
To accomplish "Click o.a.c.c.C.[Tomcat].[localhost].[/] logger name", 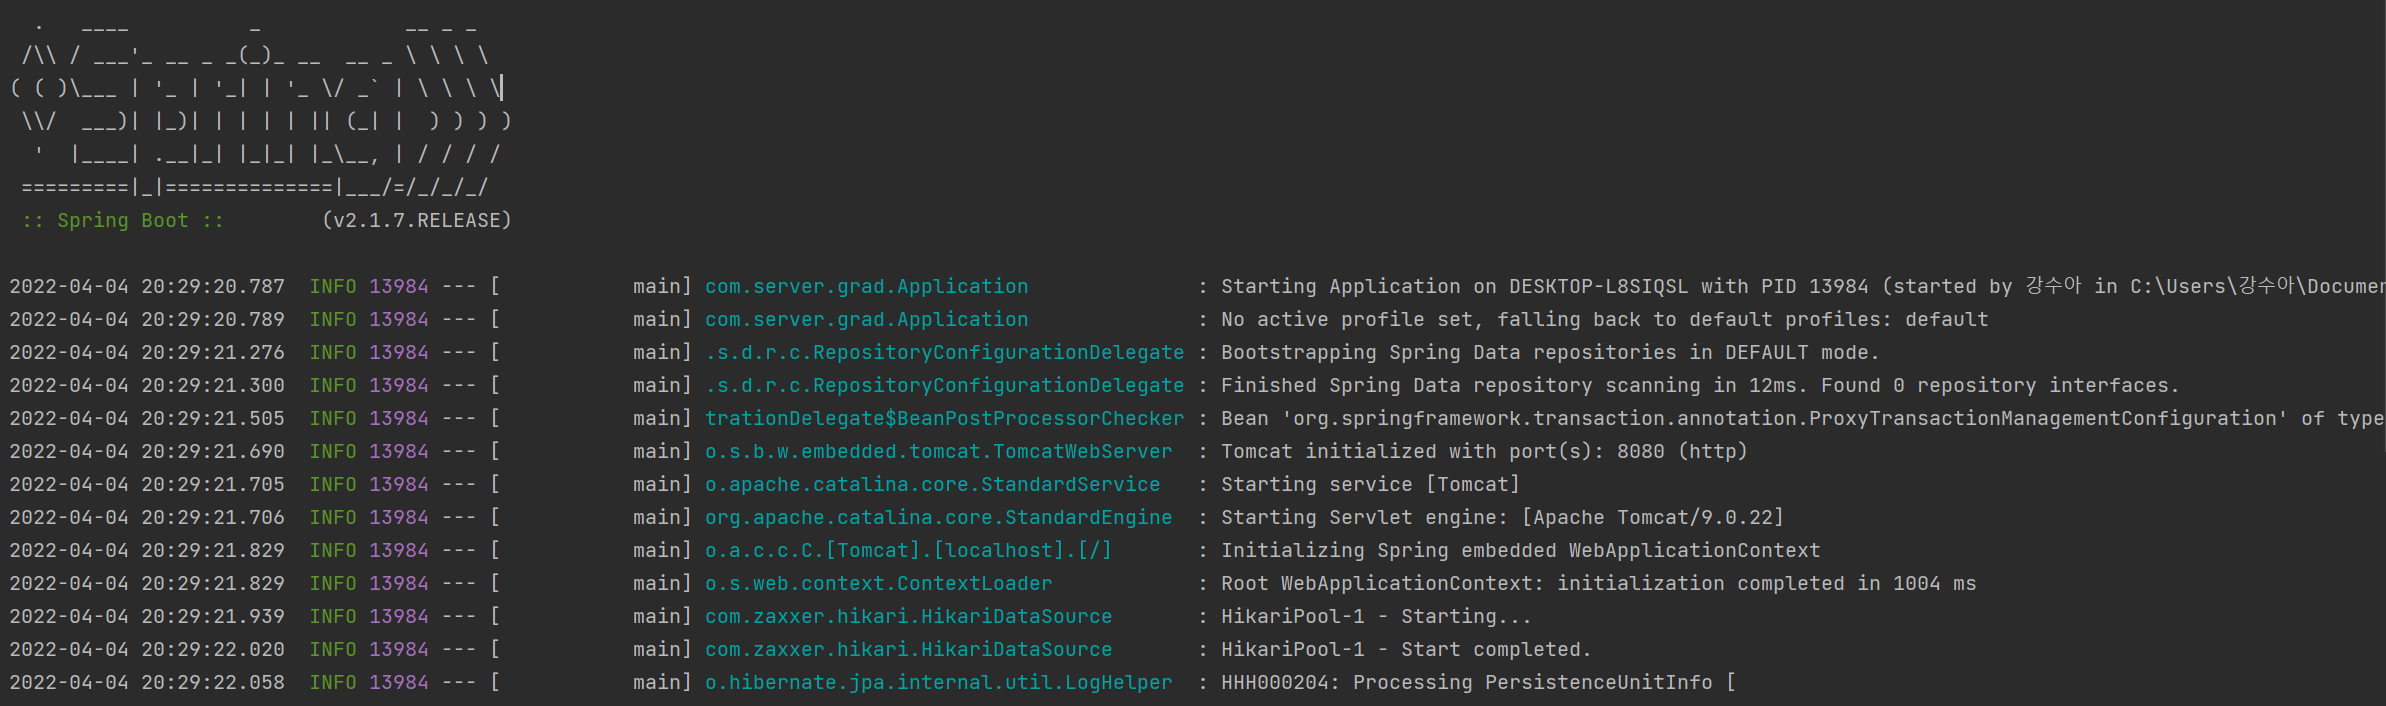I will pyautogui.click(x=908, y=550).
